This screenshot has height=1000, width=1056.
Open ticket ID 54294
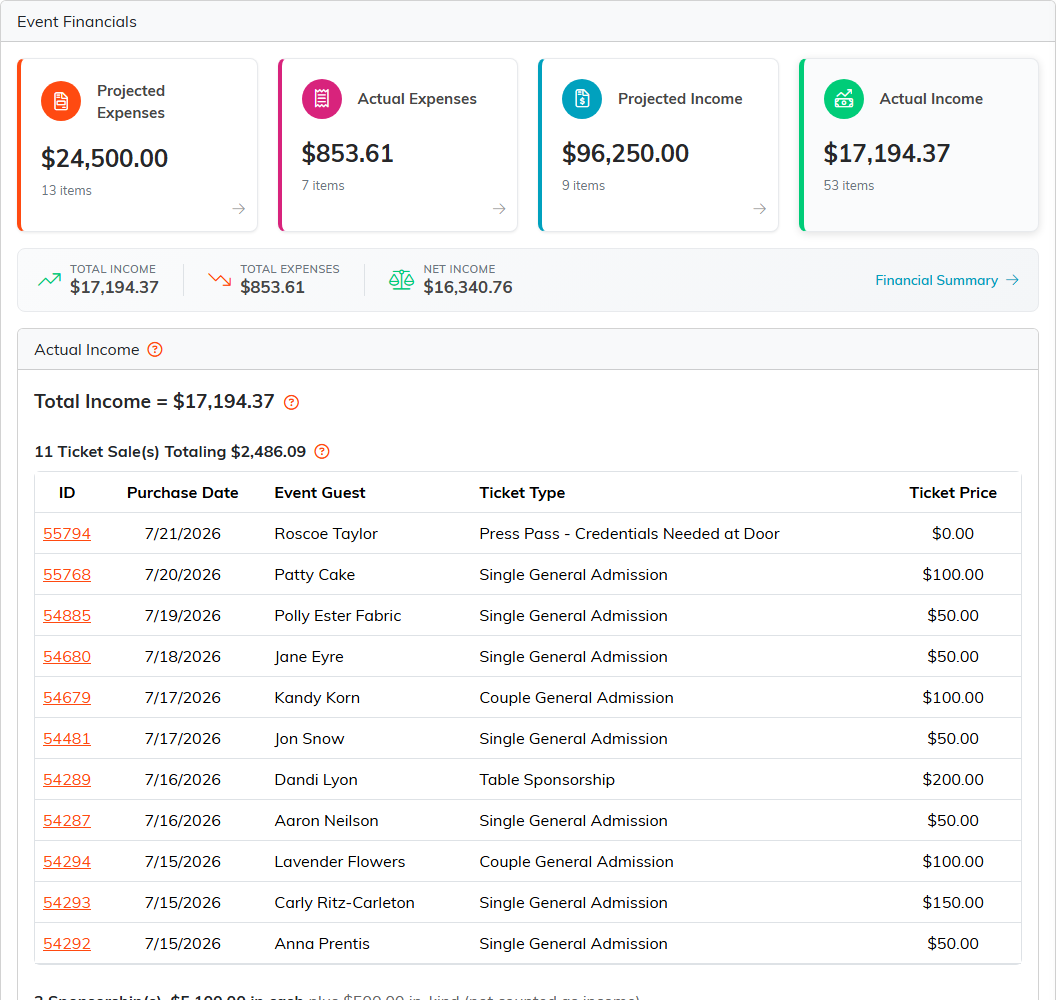pos(67,862)
